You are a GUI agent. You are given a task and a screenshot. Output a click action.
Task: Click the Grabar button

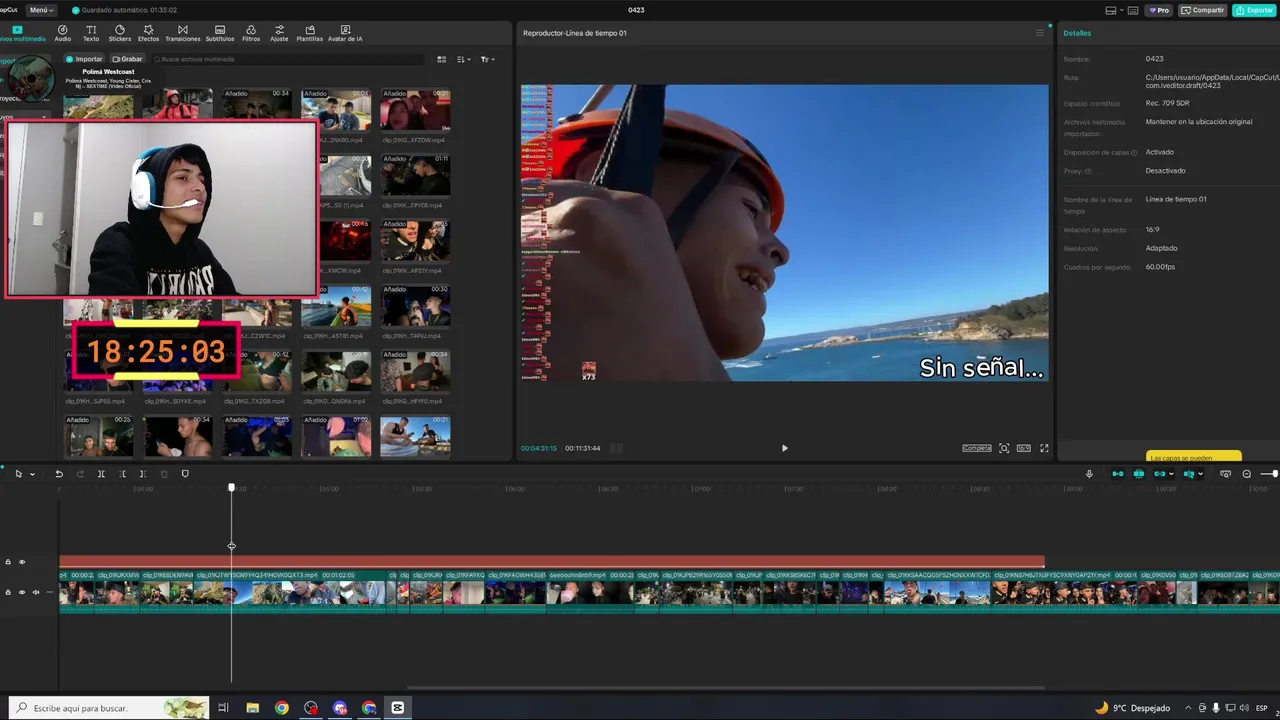tap(127, 59)
